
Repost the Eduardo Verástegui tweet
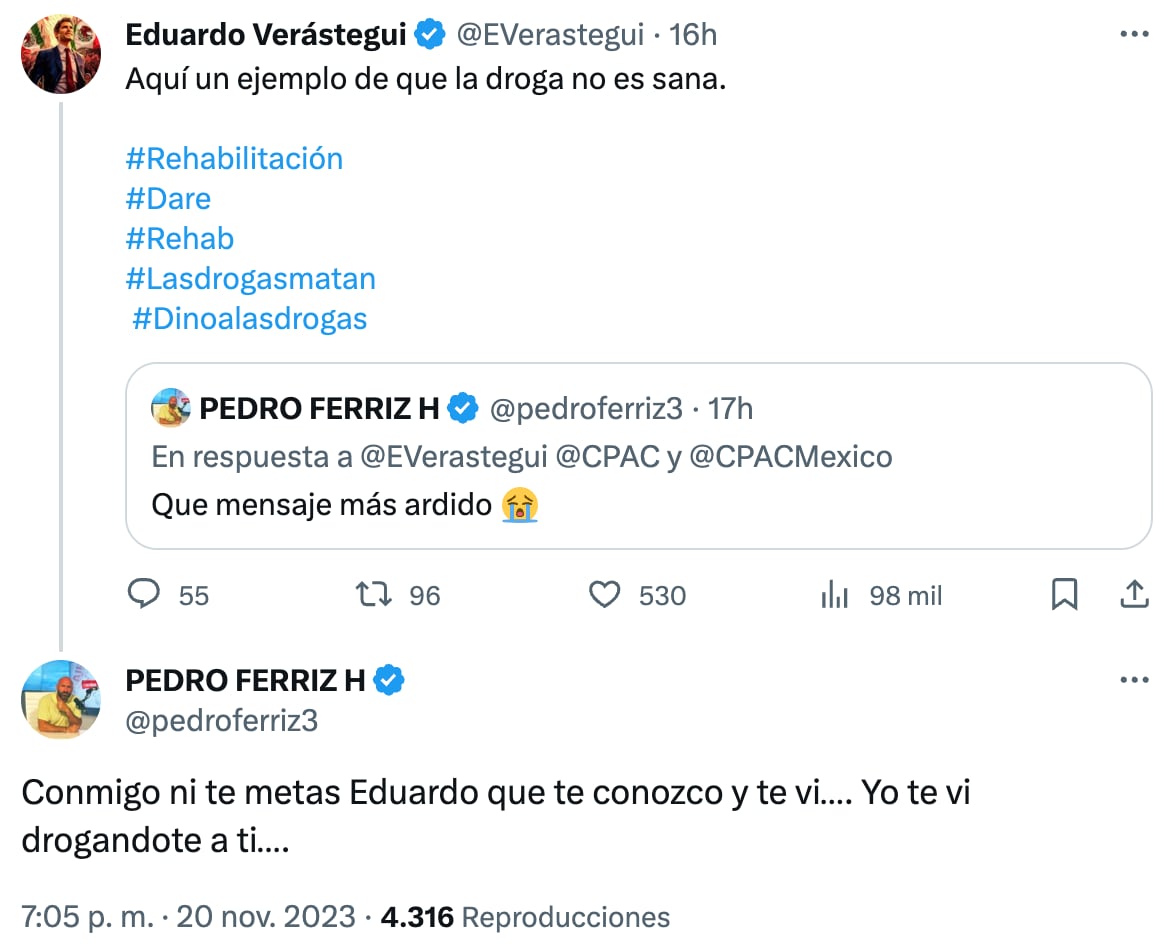[372, 595]
